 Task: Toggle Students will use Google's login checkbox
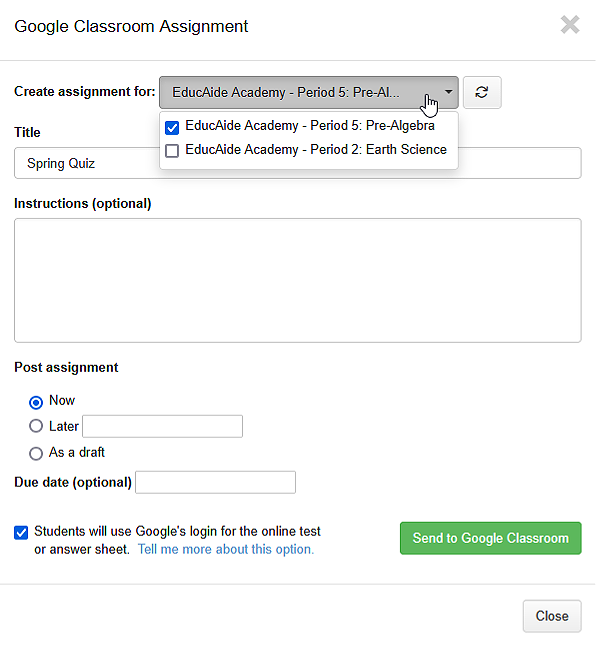21,532
